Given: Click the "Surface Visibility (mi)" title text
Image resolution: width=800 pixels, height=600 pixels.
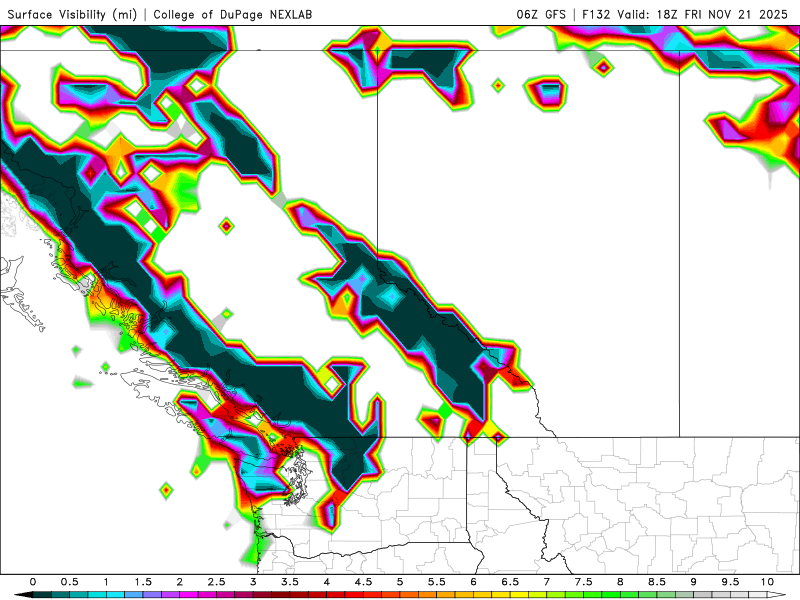Looking at the screenshot, I should click(x=72, y=14).
